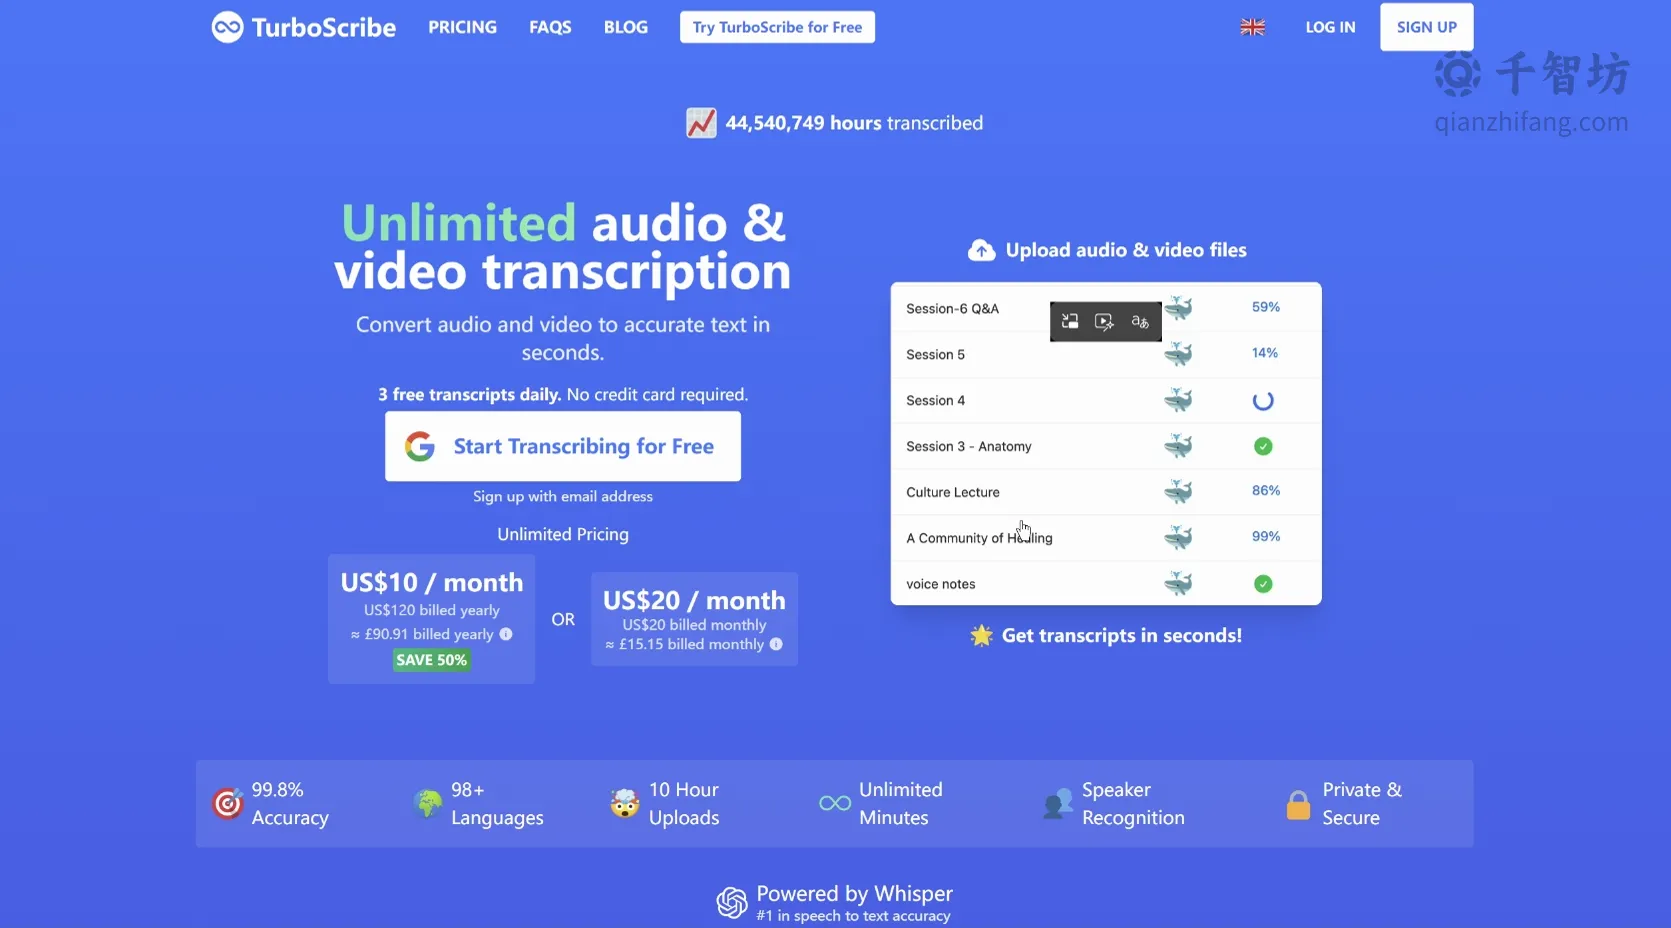This screenshot has height=928, width=1671.
Task: Click green checkmark for Session 3 - Anatomy
Action: click(x=1263, y=446)
